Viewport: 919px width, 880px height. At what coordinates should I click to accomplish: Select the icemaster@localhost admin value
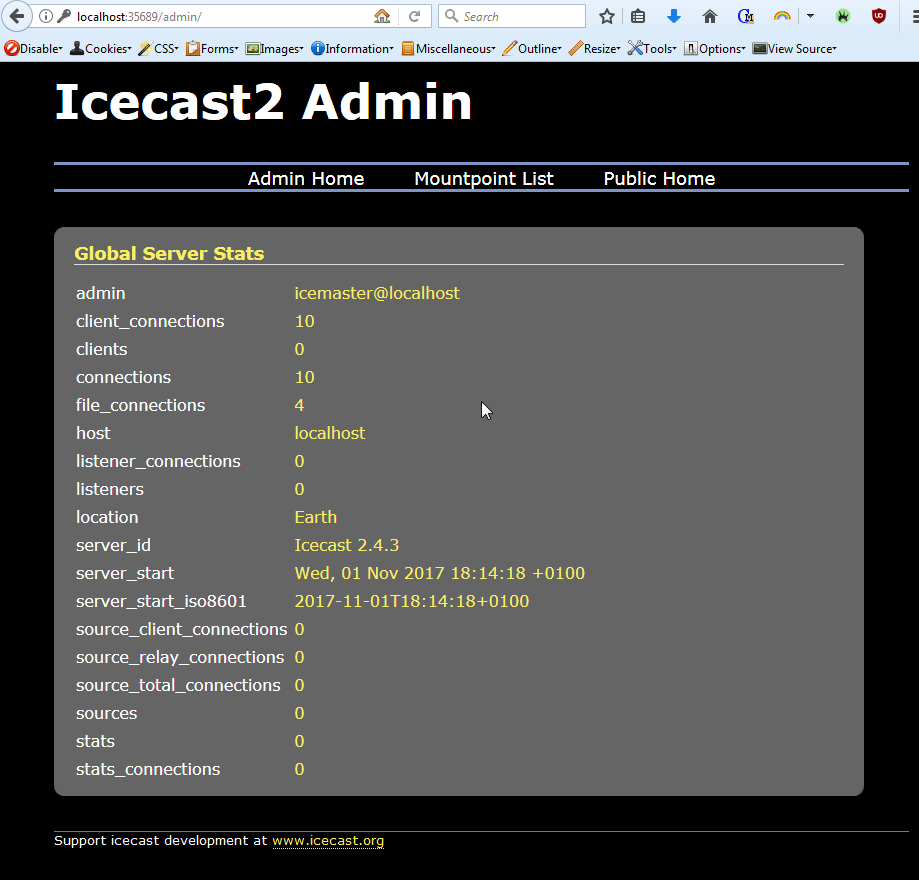pos(377,293)
